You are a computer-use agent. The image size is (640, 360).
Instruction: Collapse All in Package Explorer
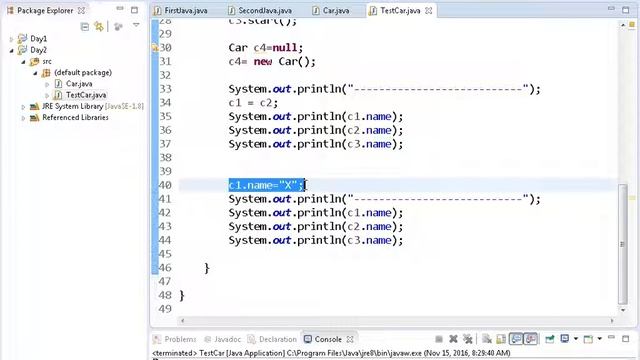(x=85, y=27)
